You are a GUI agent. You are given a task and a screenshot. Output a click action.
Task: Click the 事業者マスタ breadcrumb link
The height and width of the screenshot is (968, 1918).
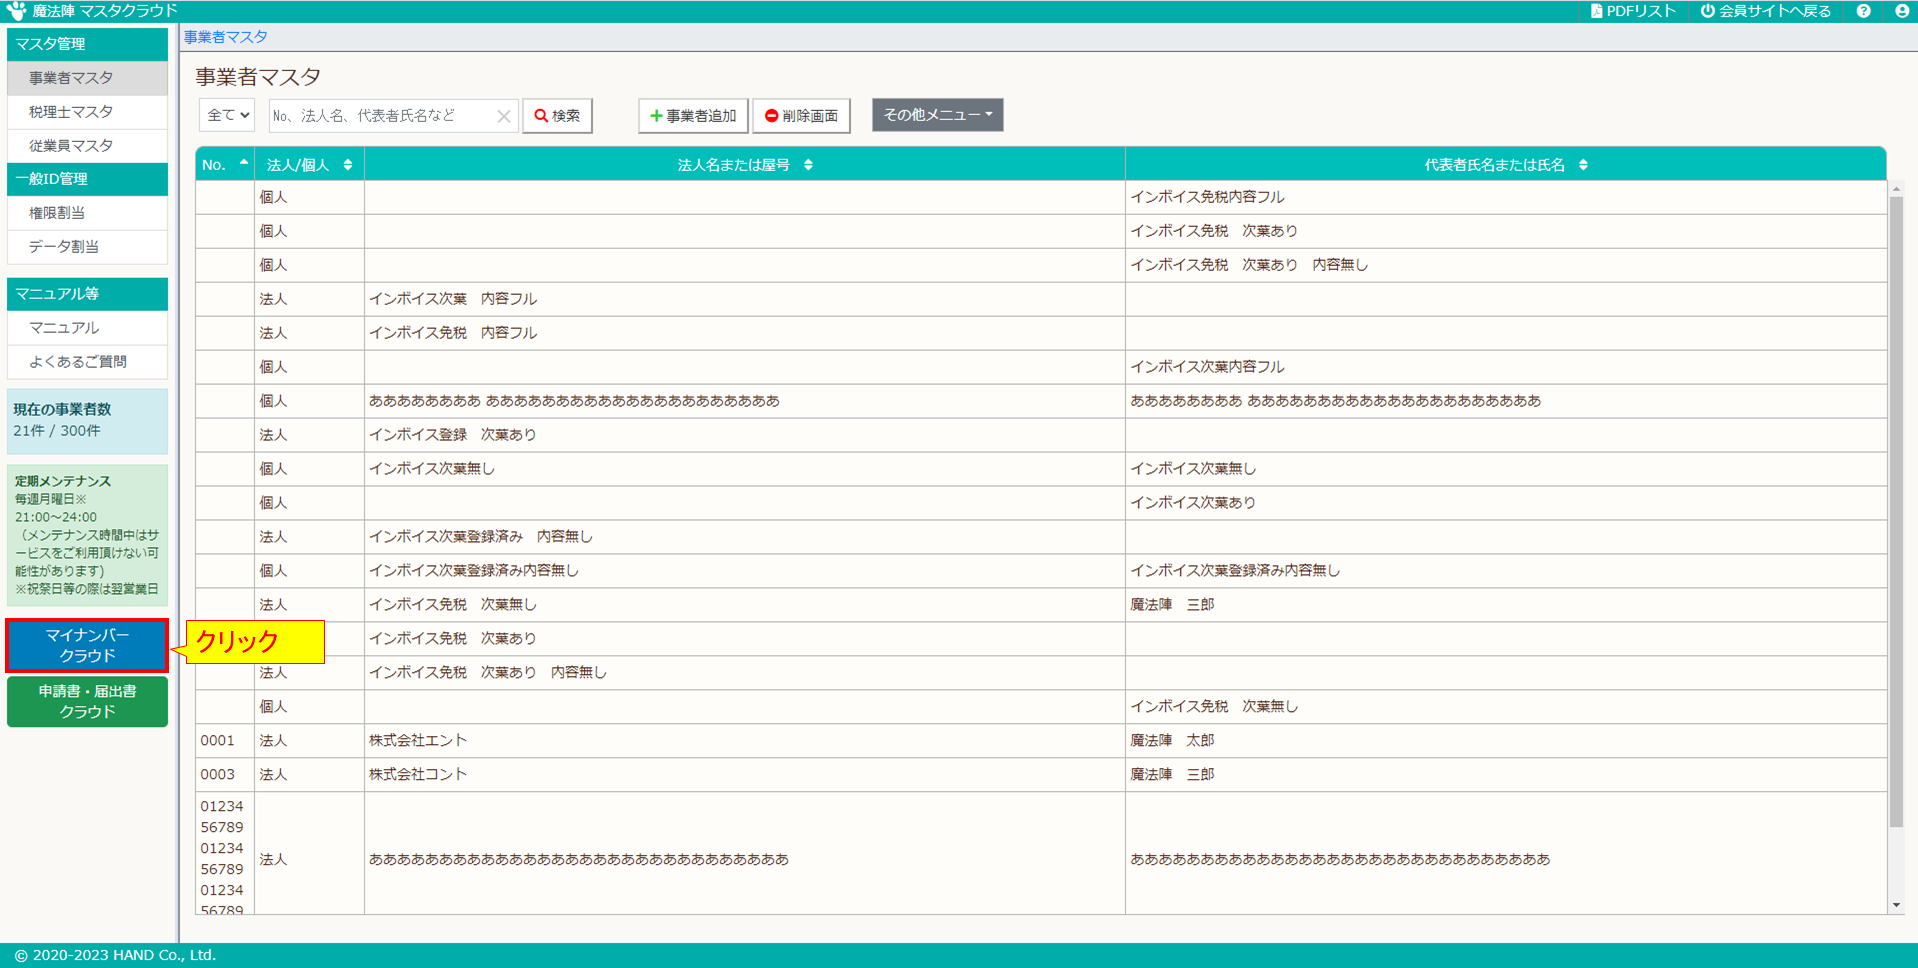click(x=225, y=37)
